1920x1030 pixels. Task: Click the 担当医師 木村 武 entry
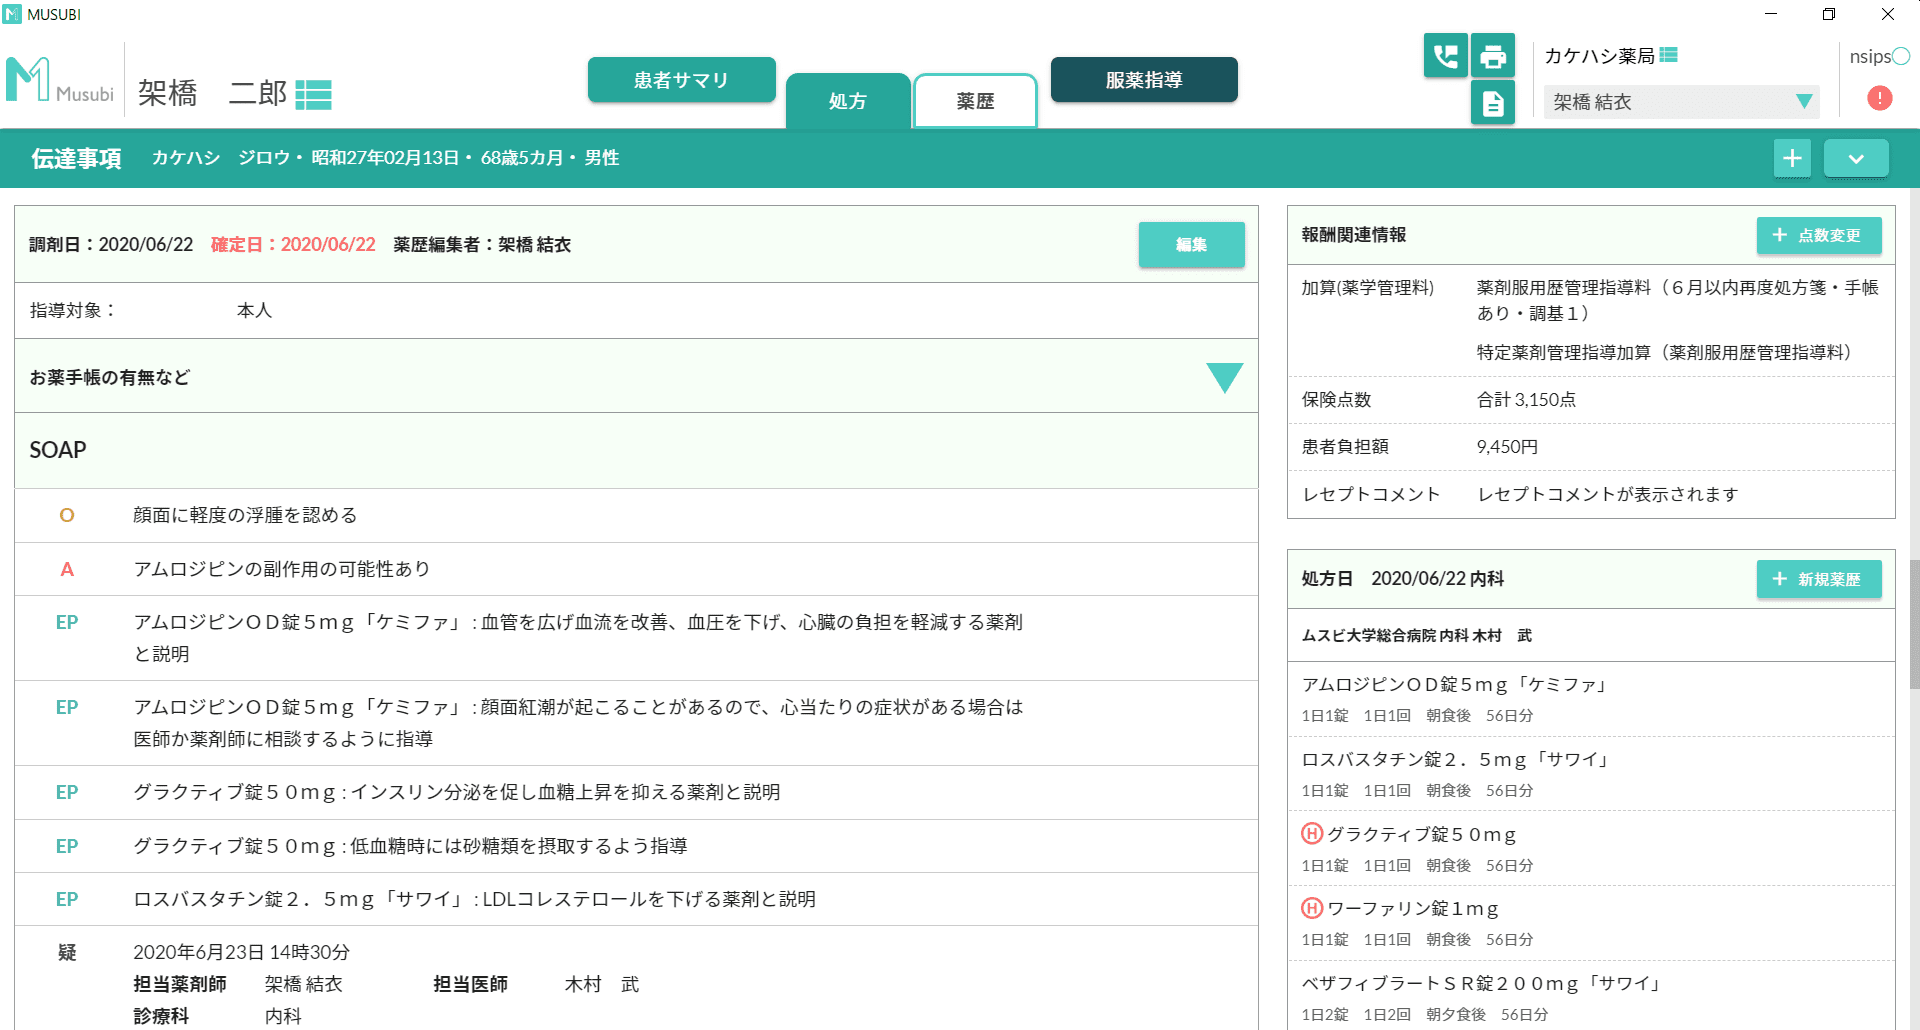click(536, 985)
